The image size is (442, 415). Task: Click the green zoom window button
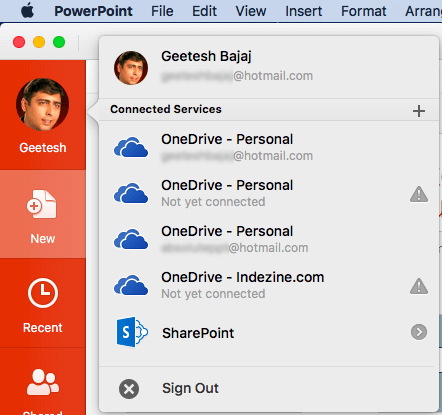tap(59, 42)
